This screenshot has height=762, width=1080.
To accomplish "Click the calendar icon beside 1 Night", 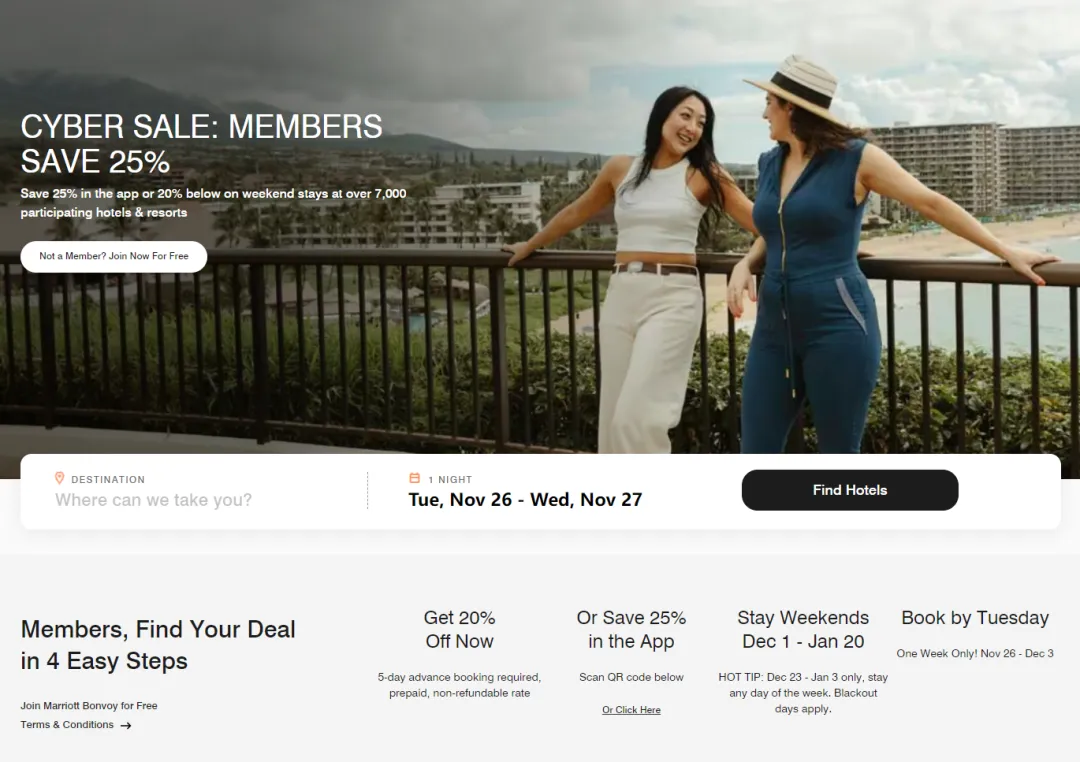I will tap(415, 478).
